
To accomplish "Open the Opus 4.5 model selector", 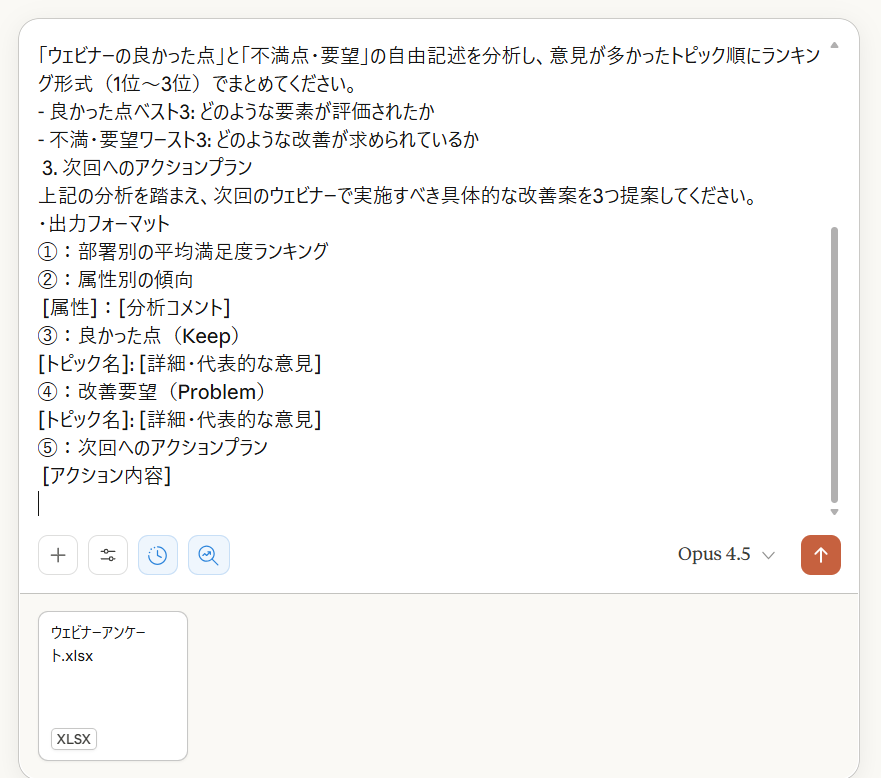I will (x=726, y=554).
